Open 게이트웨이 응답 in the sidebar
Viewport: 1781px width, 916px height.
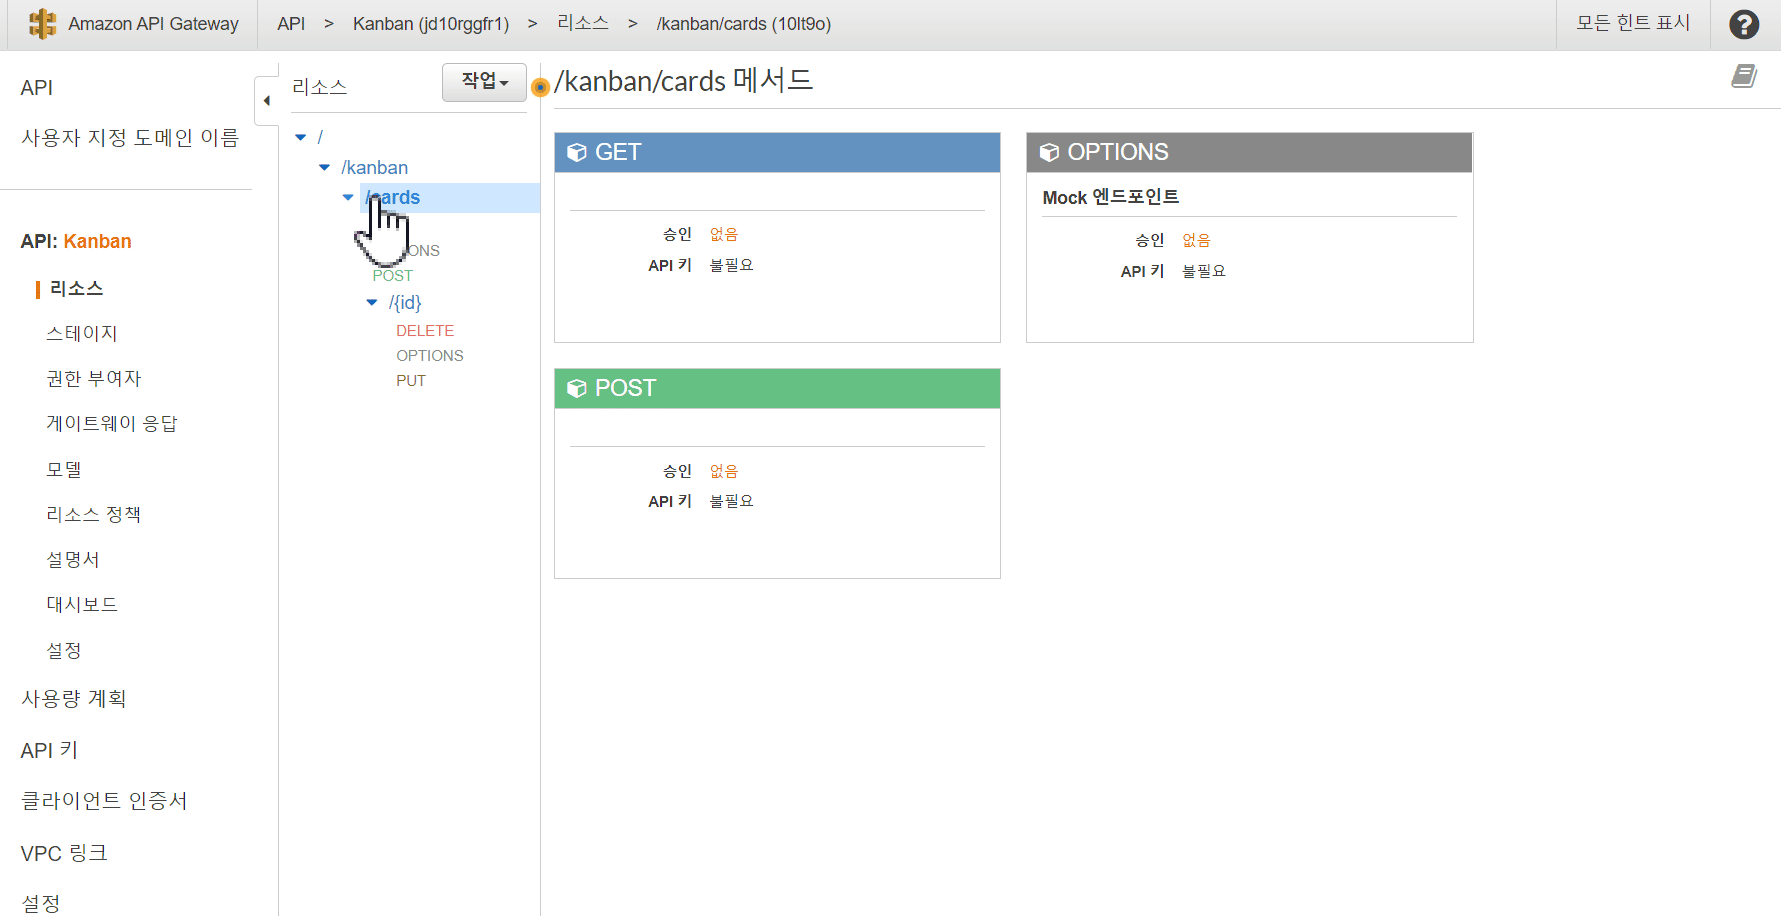pos(112,424)
